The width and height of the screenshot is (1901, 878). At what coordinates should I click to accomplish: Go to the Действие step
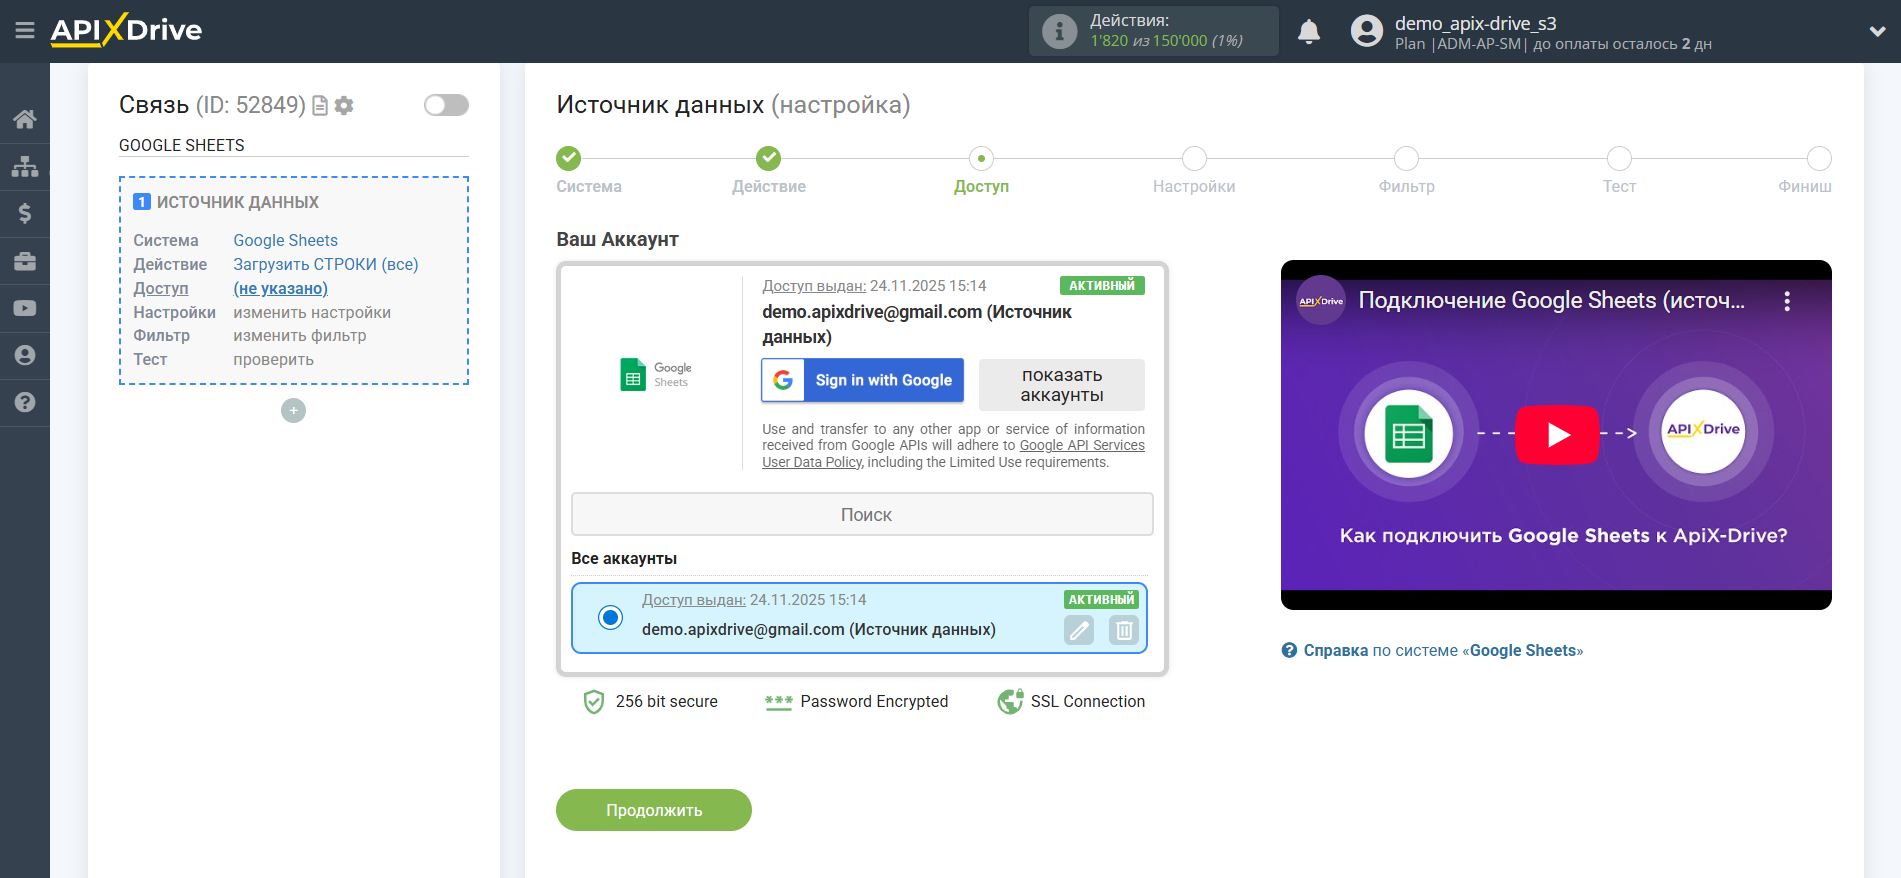click(768, 158)
